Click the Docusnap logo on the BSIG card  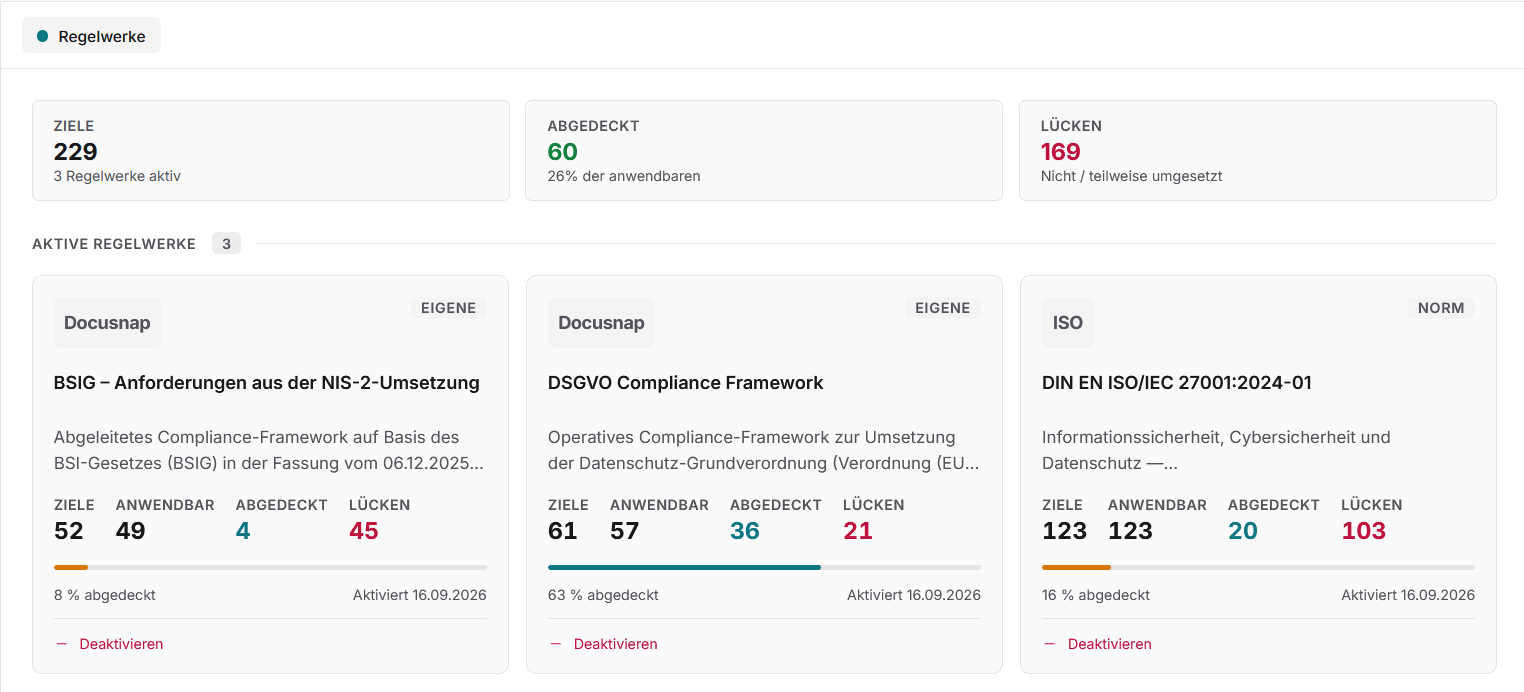pos(107,322)
